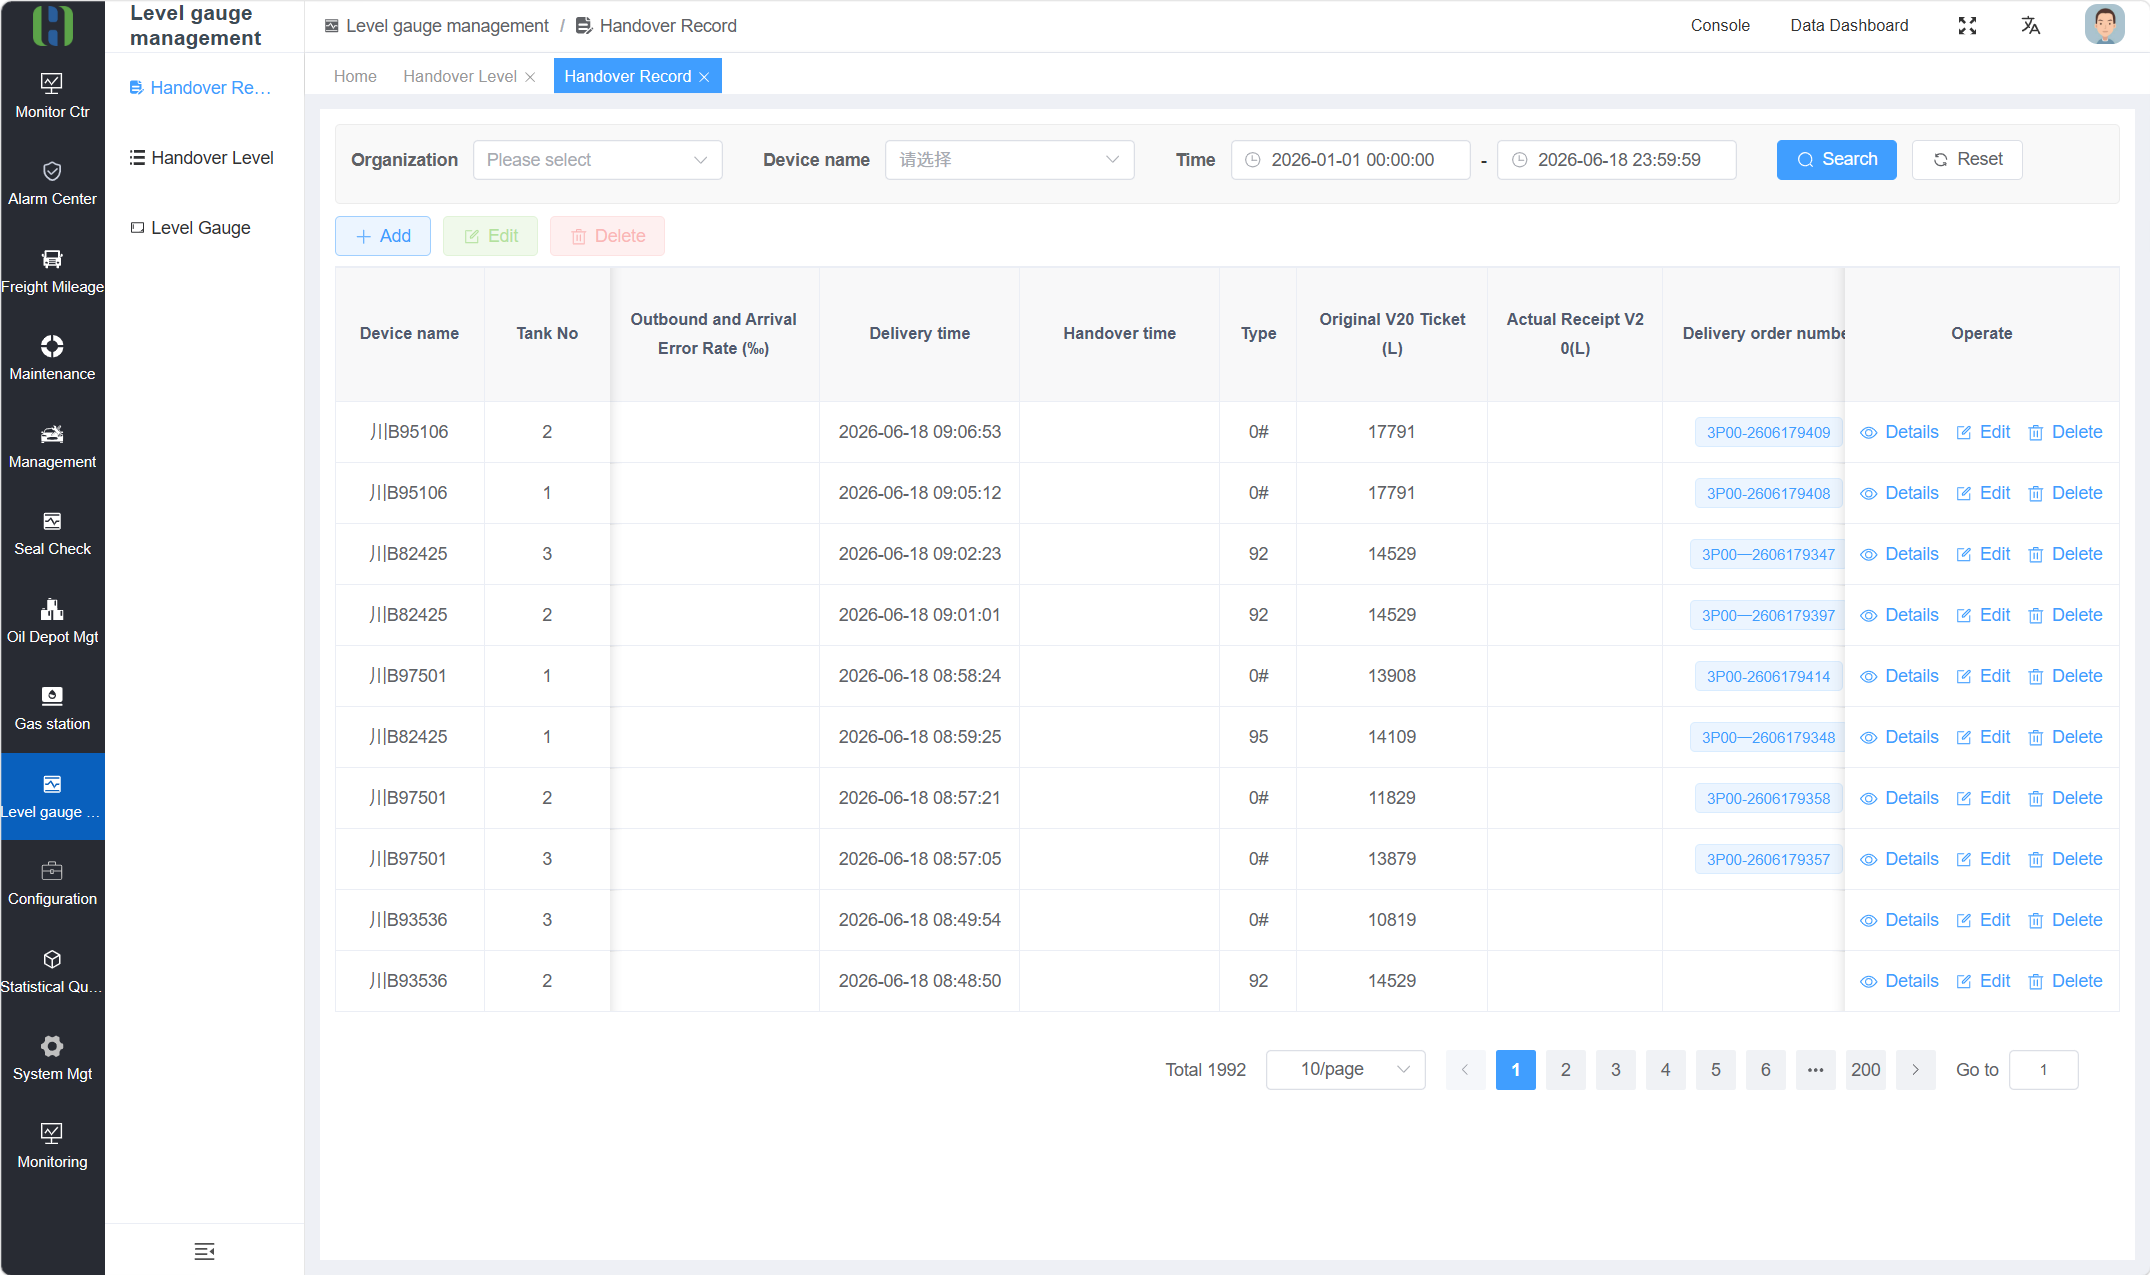Toggle fullscreen mode icon
Screen dimensions: 2150x1275
pyautogui.click(x=1967, y=26)
